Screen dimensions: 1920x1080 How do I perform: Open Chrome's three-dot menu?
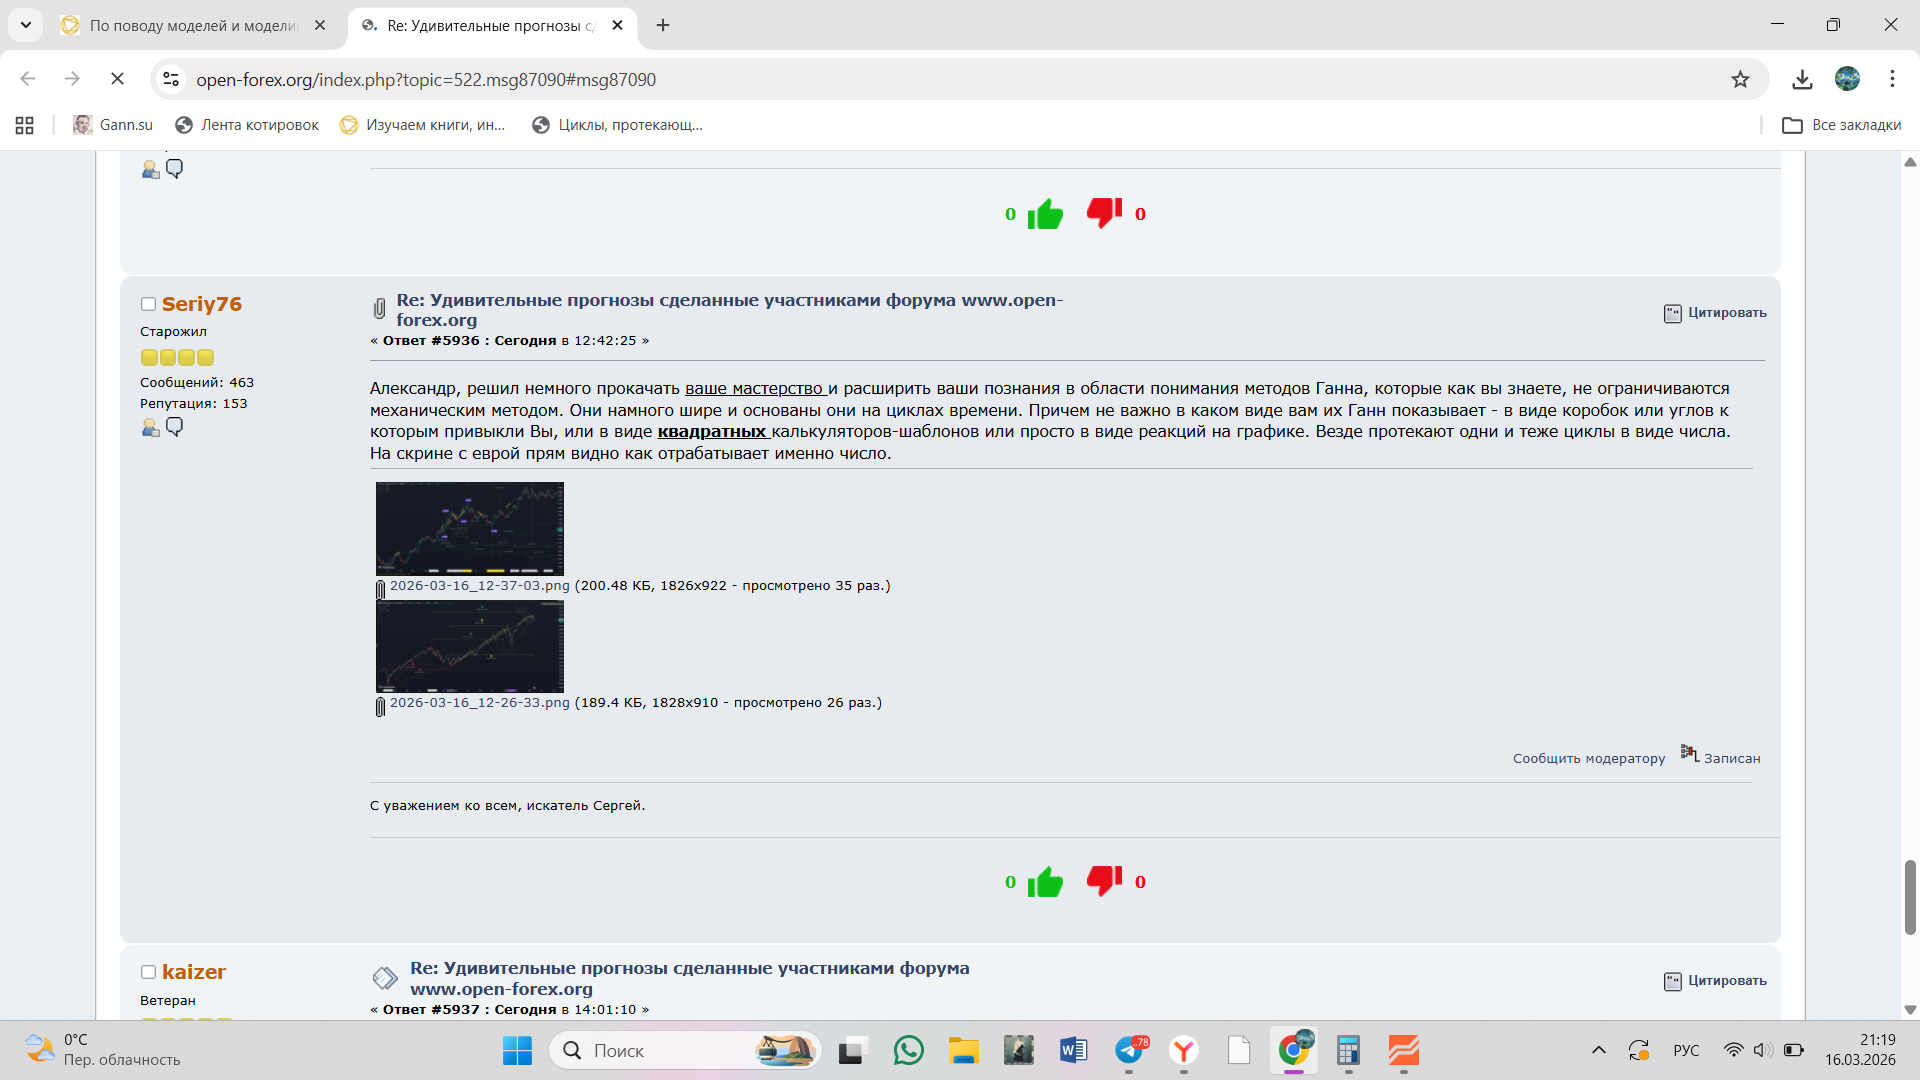(x=1892, y=79)
